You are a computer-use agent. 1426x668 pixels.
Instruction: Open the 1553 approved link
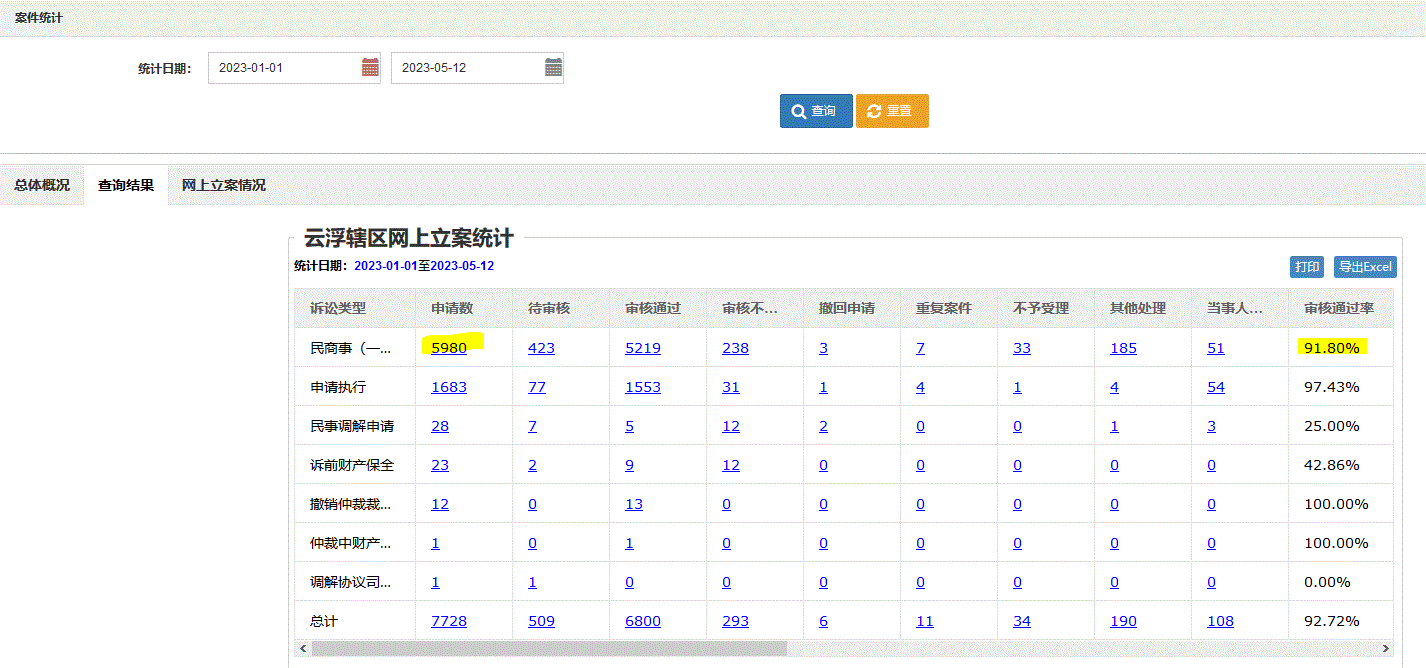(643, 387)
